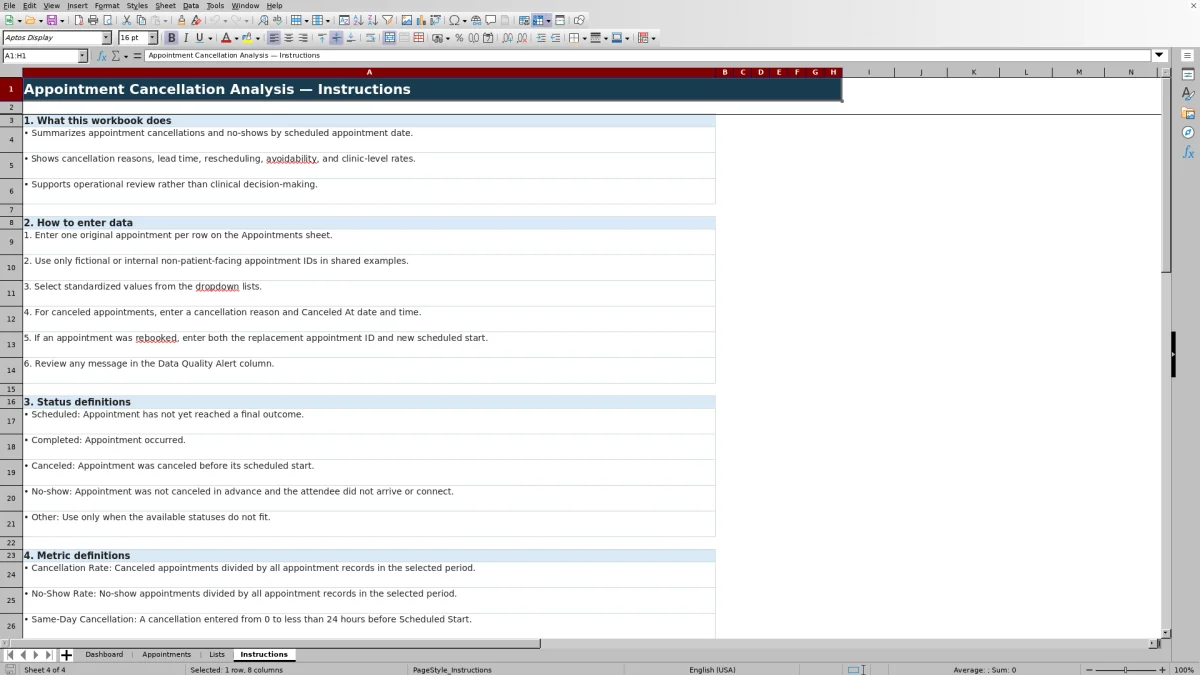This screenshot has width=1200, height=675.
Task: Open the font color dropdown arrow
Action: 236,38
